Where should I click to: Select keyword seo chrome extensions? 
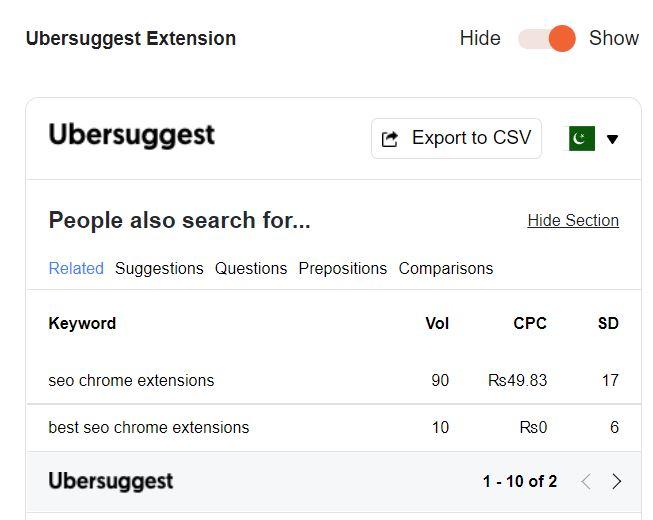(131, 381)
